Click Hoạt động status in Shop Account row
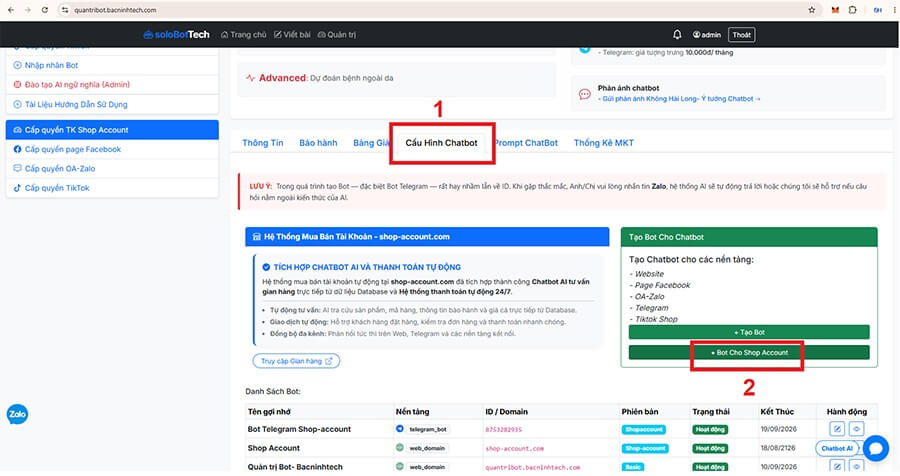The image size is (900, 476). pyautogui.click(x=710, y=448)
